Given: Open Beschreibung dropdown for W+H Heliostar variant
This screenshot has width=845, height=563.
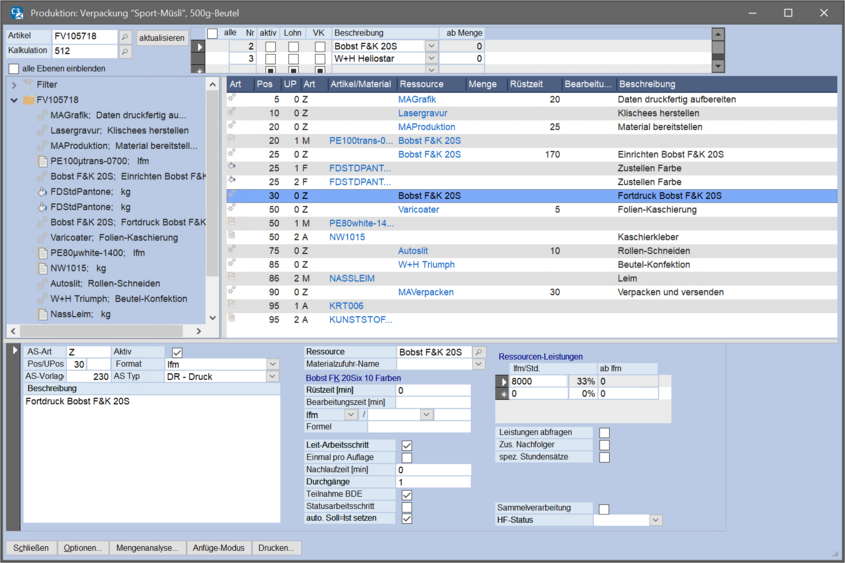Looking at the screenshot, I should [x=431, y=59].
